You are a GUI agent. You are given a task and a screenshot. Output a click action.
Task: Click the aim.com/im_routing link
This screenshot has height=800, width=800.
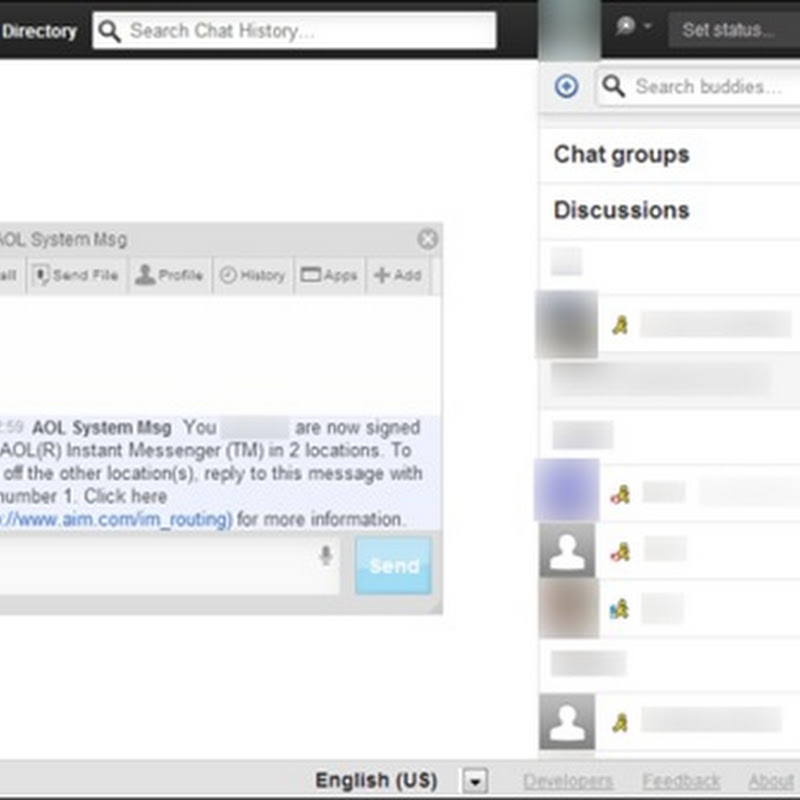[x=116, y=519]
